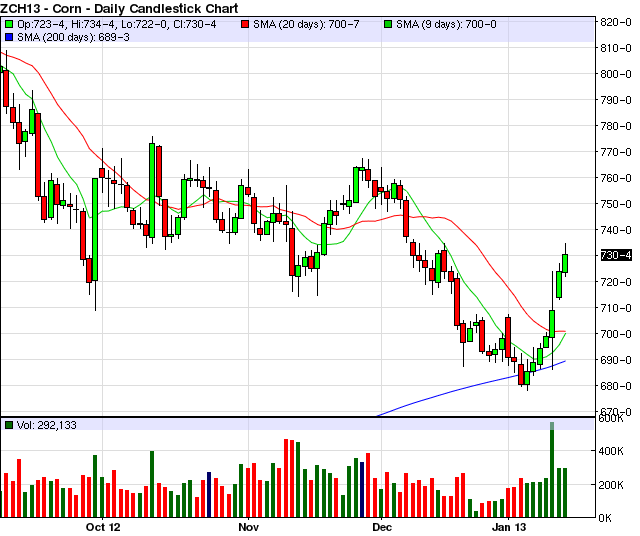Click the Dec date axis label
640x536 pixels.
382,527
